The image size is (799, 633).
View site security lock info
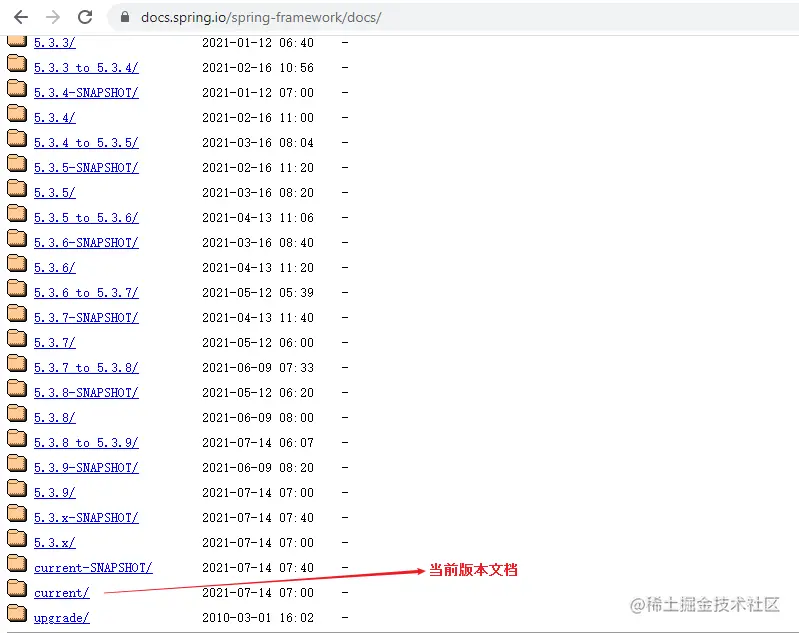[x=125, y=17]
